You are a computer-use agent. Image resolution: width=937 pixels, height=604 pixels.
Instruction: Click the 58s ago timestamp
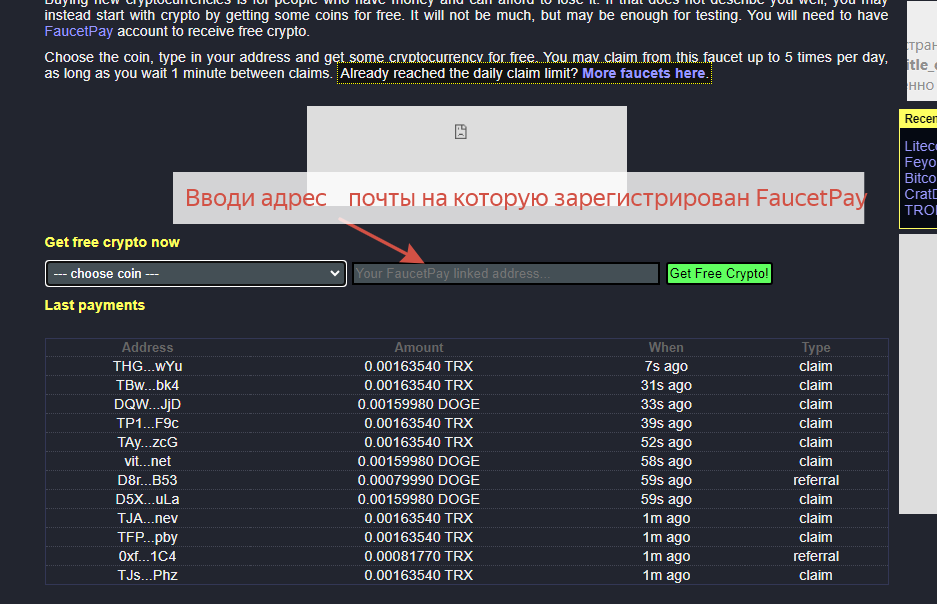pos(666,462)
